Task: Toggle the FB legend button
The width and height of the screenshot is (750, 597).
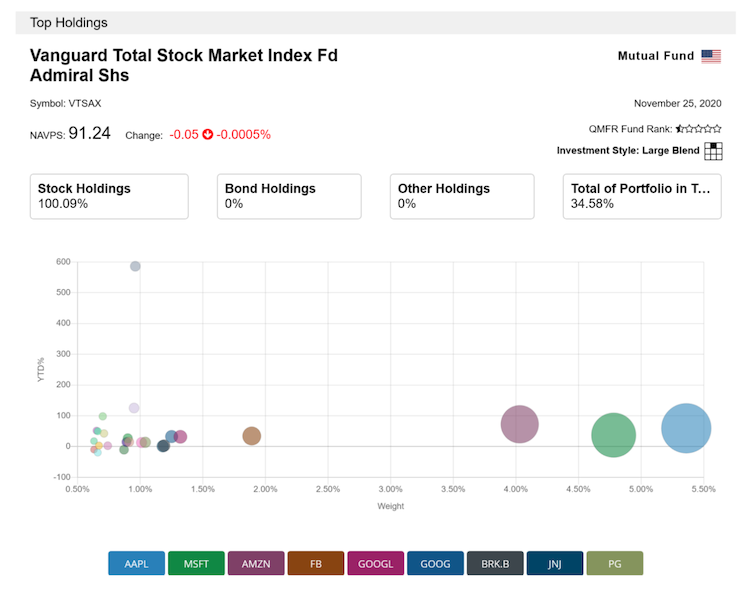Action: coord(316,563)
